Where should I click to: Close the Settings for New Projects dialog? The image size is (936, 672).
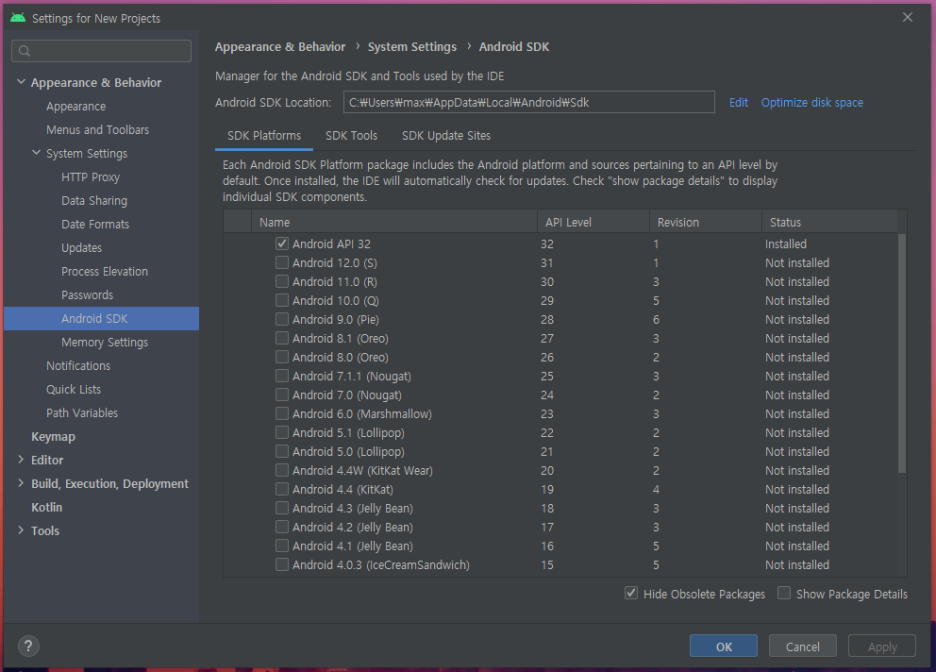(x=907, y=17)
